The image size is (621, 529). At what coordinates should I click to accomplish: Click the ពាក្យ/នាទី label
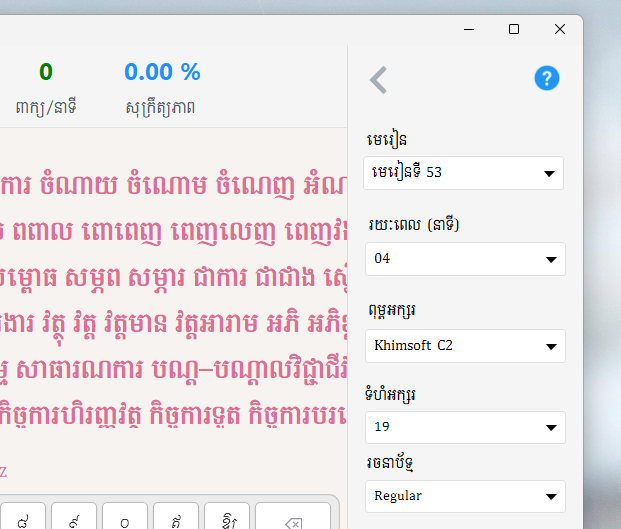[x=47, y=105]
